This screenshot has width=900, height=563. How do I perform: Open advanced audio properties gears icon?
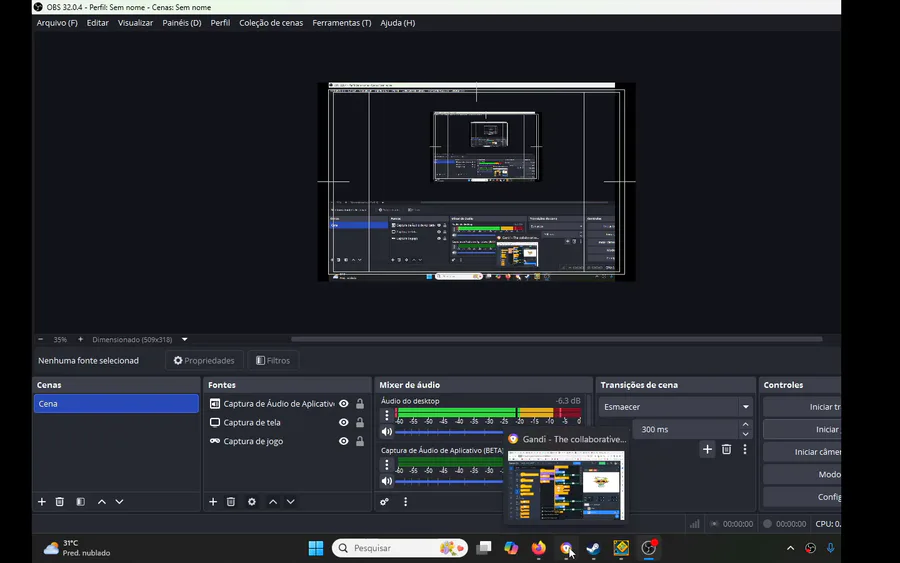tap(385, 502)
